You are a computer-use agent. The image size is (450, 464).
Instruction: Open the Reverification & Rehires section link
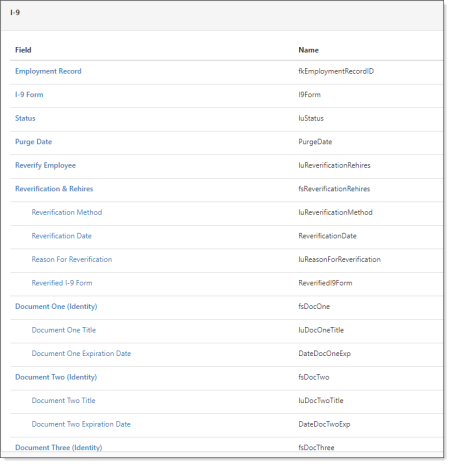pyautogui.click(x=54, y=189)
